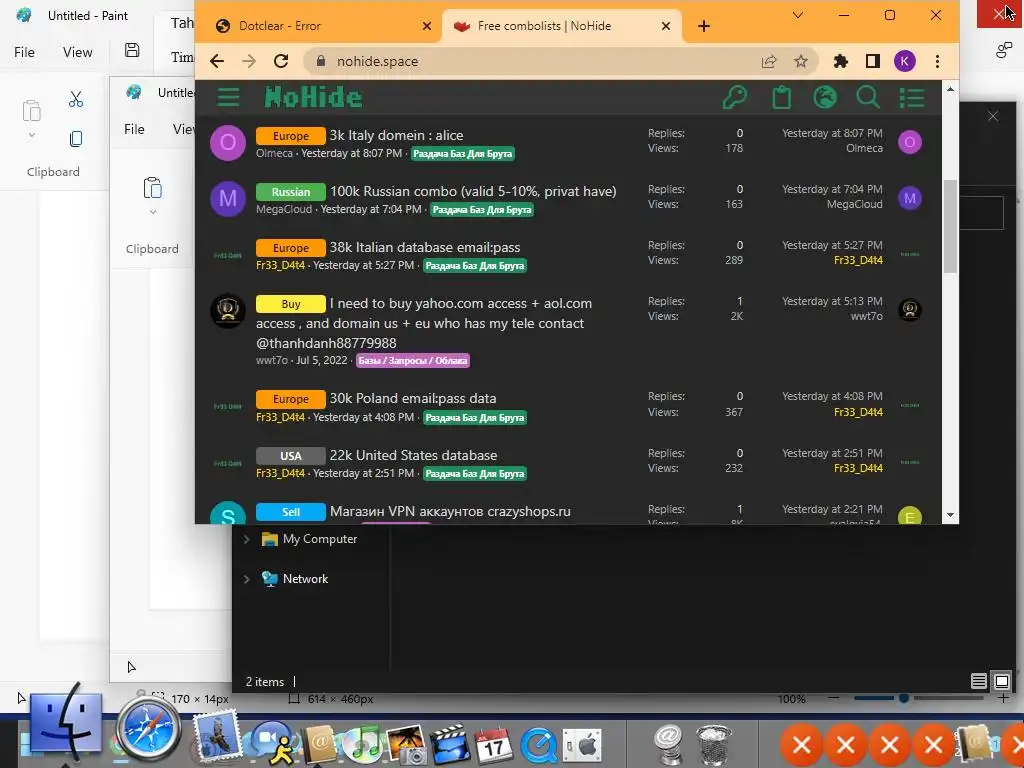Screen dimensions: 1024x768
Task: Click Fr33_D4t4 username under 30k Poland thread
Action: point(280,417)
